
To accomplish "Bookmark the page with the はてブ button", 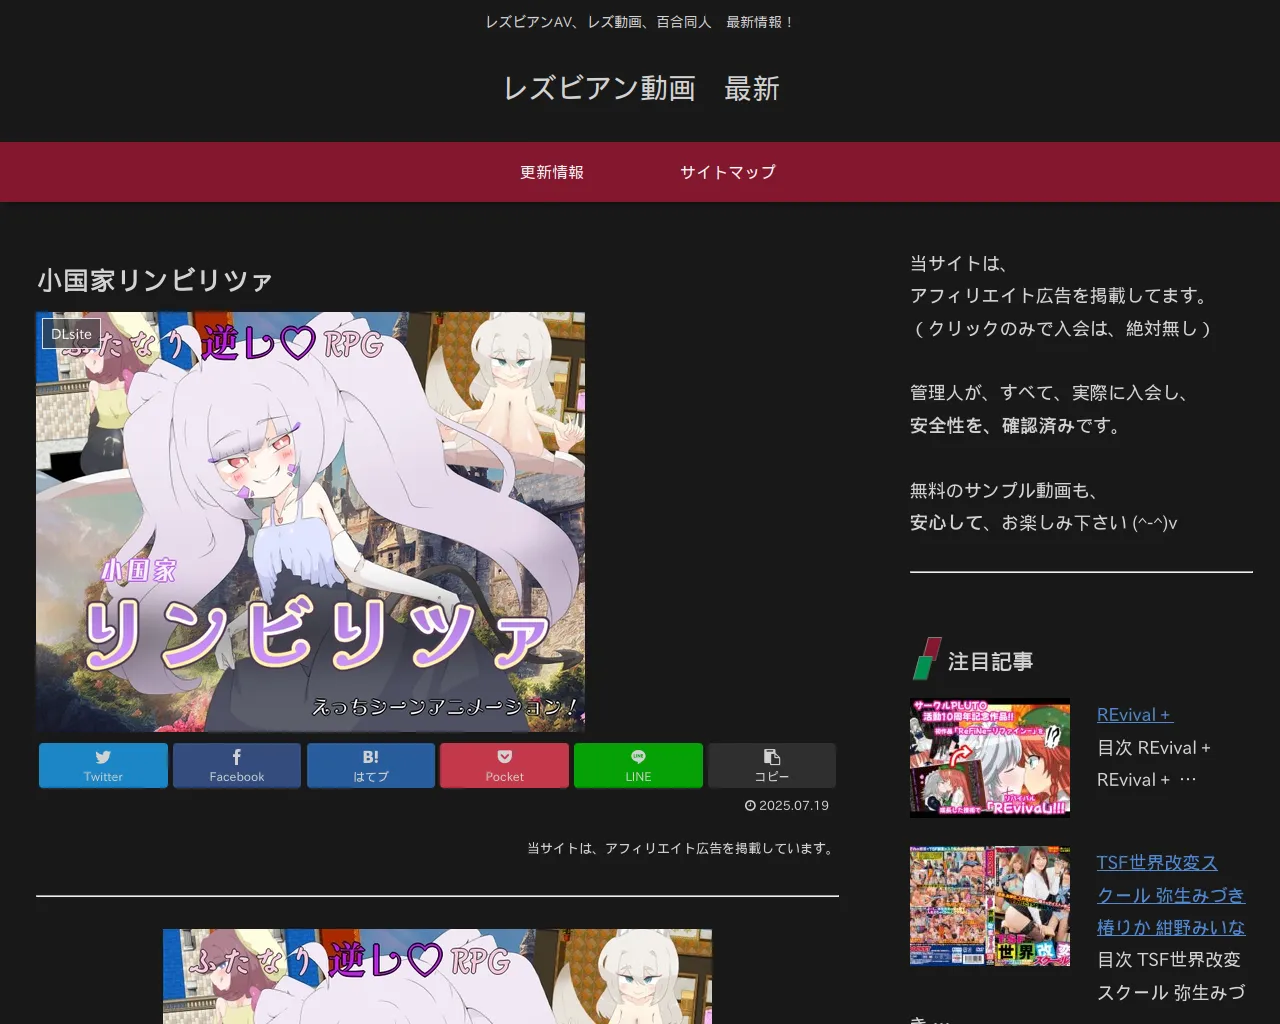I will (371, 765).
